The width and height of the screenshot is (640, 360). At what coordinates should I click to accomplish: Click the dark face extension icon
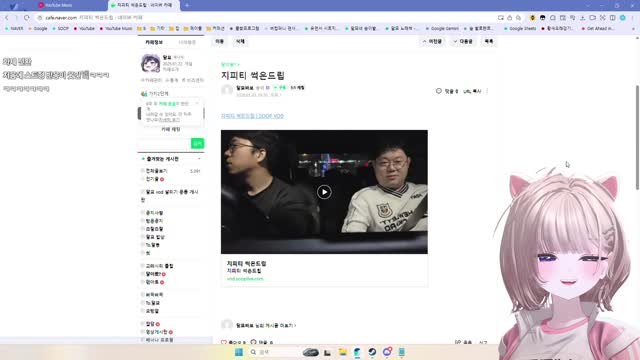[x=542, y=18]
